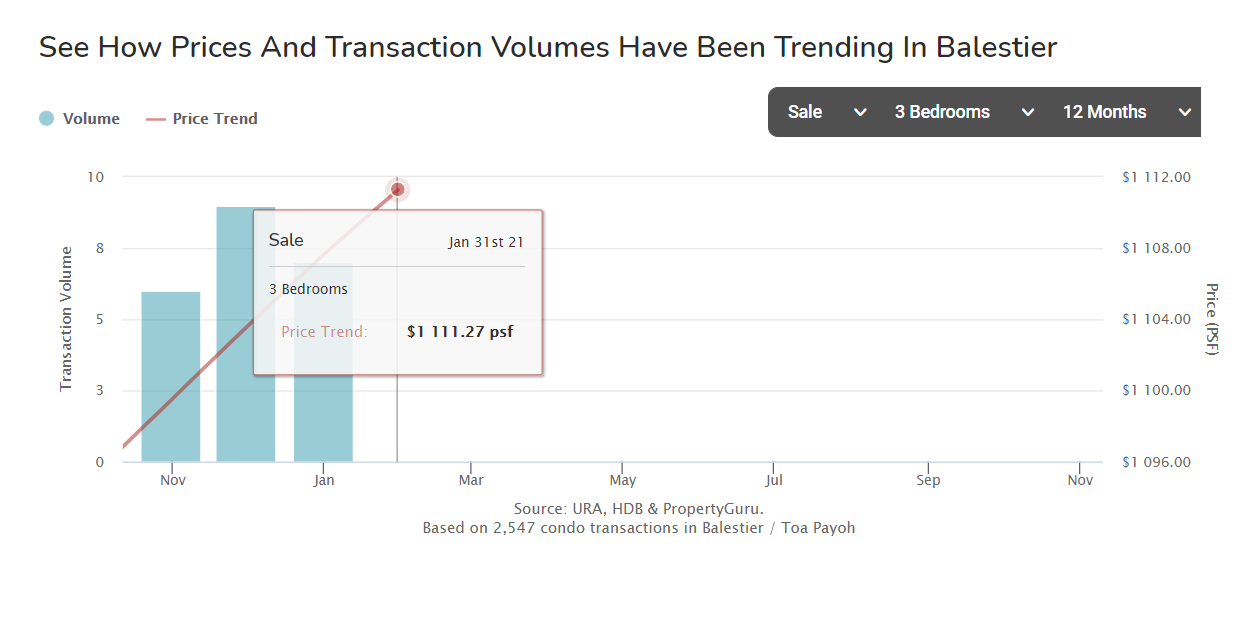The image size is (1245, 618).
Task: Click the chevron next to 12 Months
Action: [1185, 112]
